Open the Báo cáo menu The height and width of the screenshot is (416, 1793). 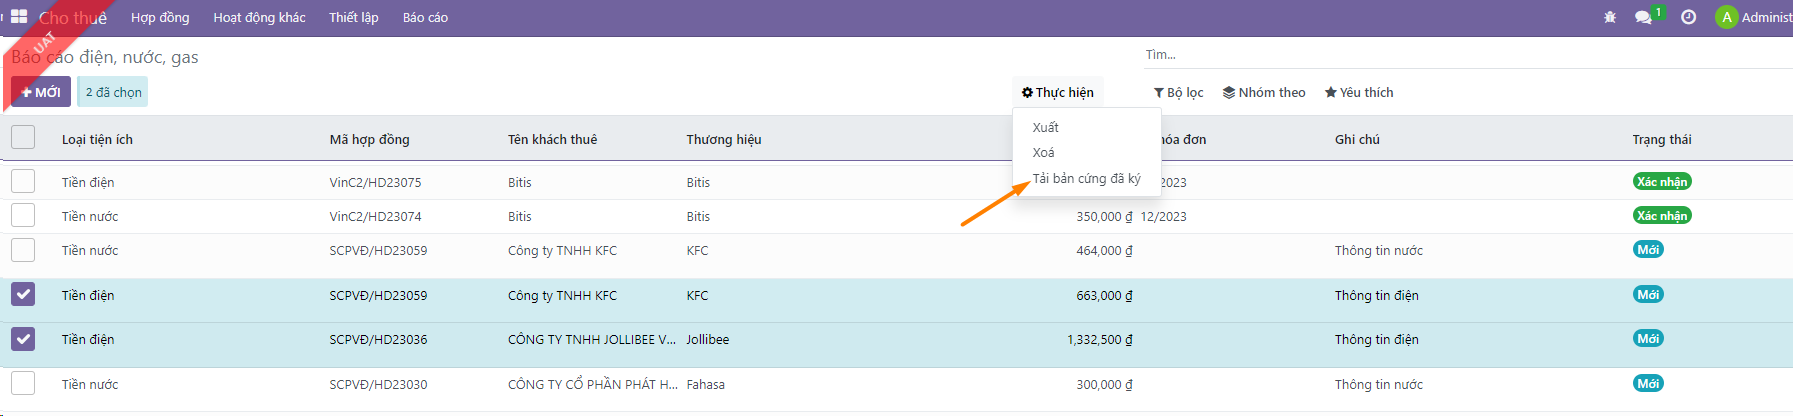tap(425, 17)
